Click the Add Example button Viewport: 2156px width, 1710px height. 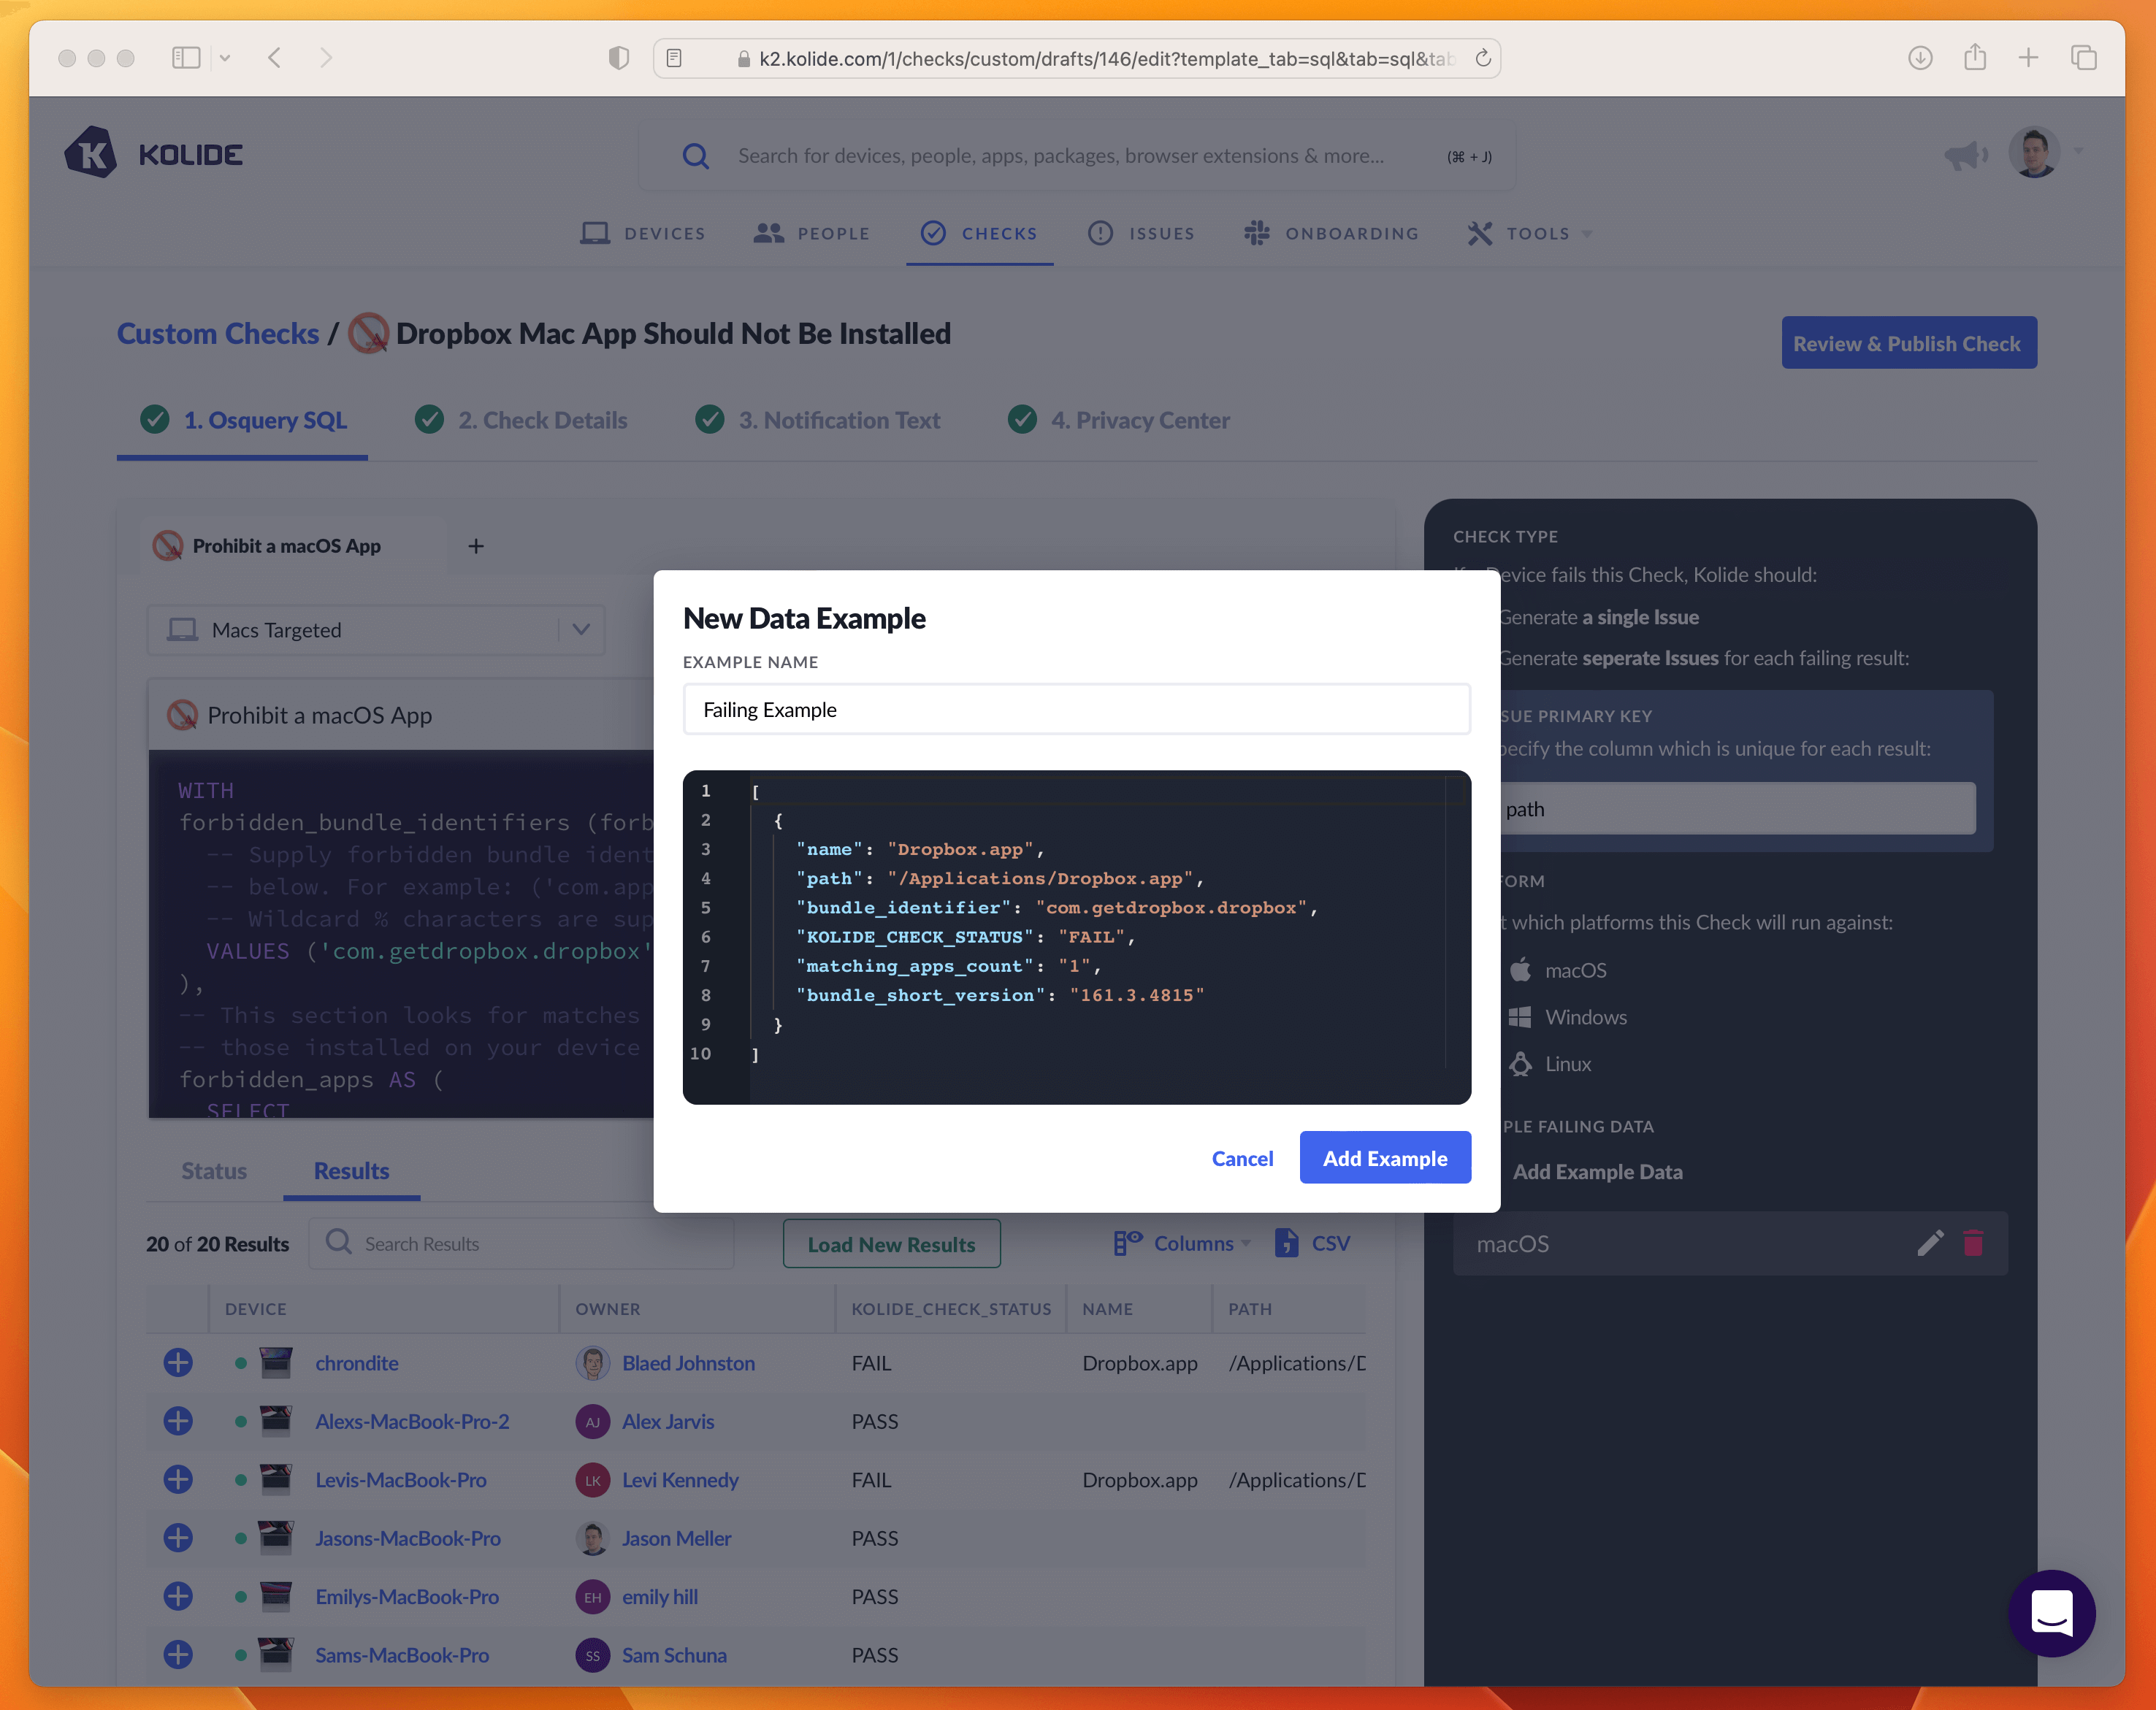point(1384,1158)
